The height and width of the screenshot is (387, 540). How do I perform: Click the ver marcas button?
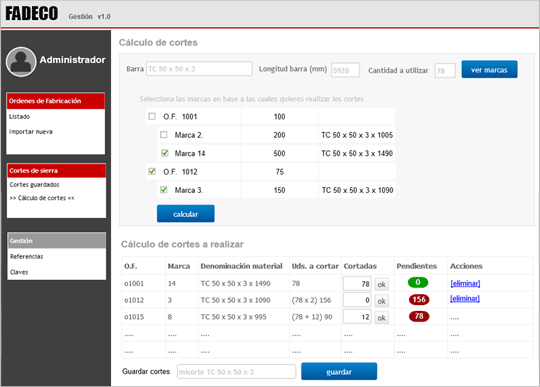pos(489,70)
